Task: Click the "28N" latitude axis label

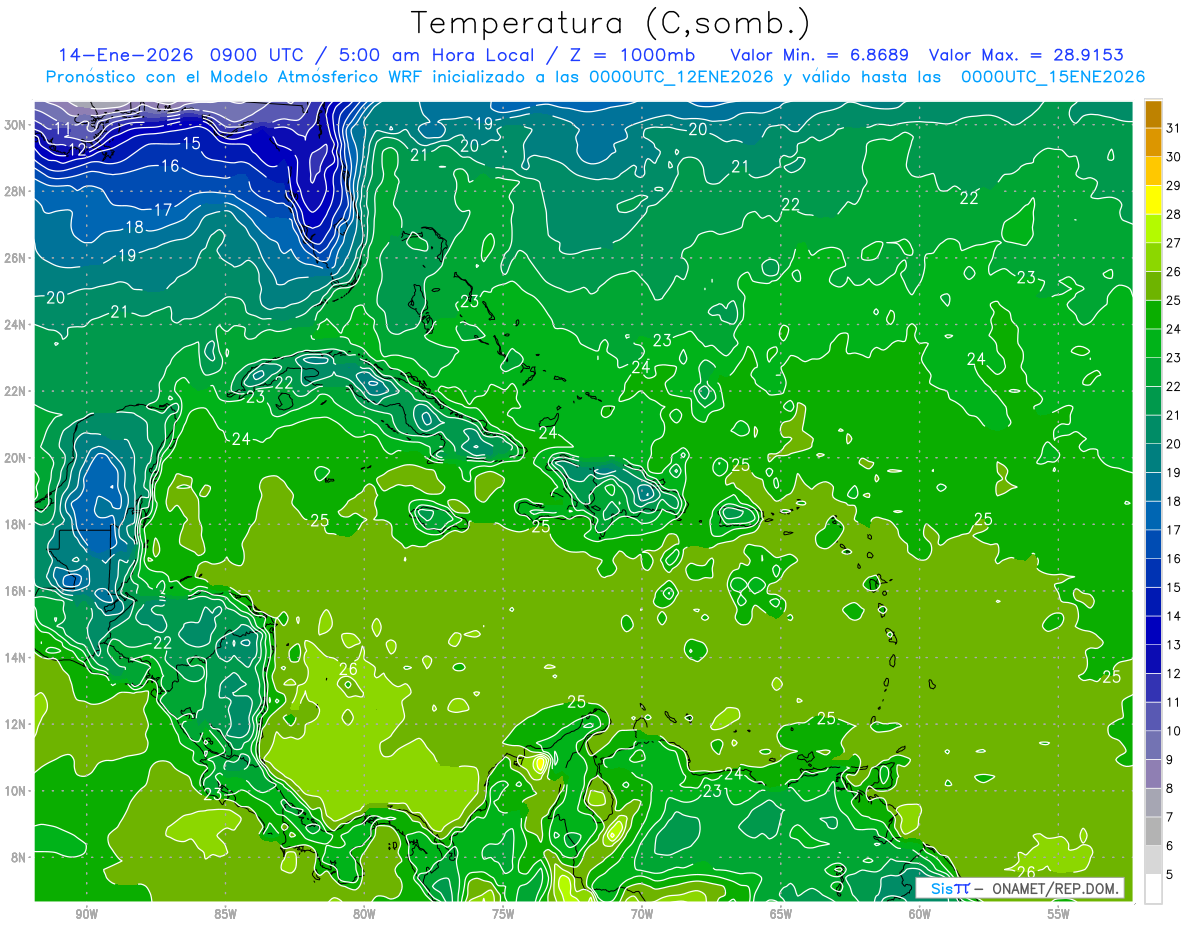Action: [17, 191]
